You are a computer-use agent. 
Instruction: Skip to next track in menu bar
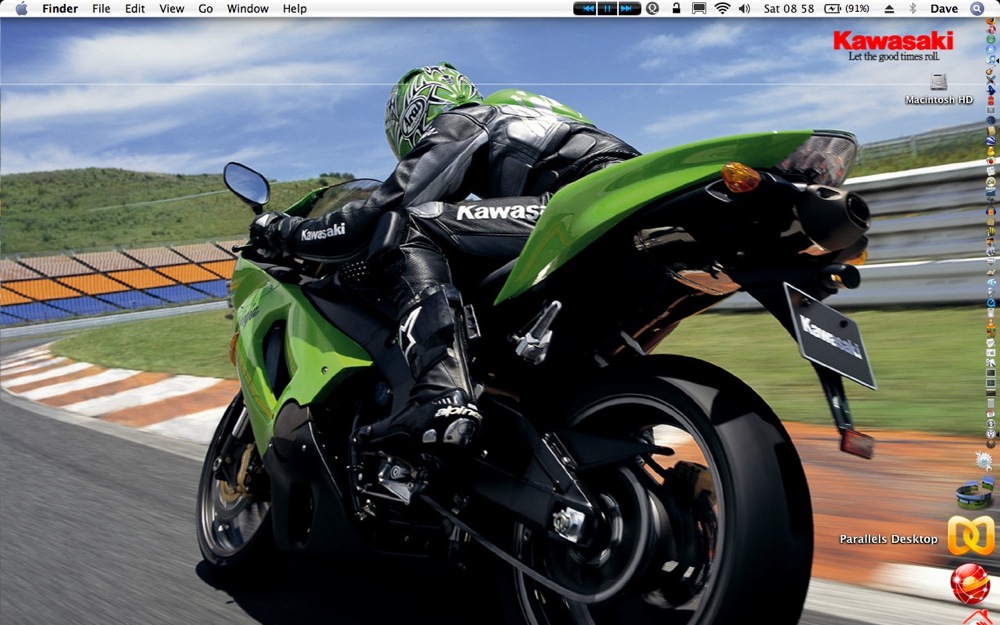[x=629, y=8]
